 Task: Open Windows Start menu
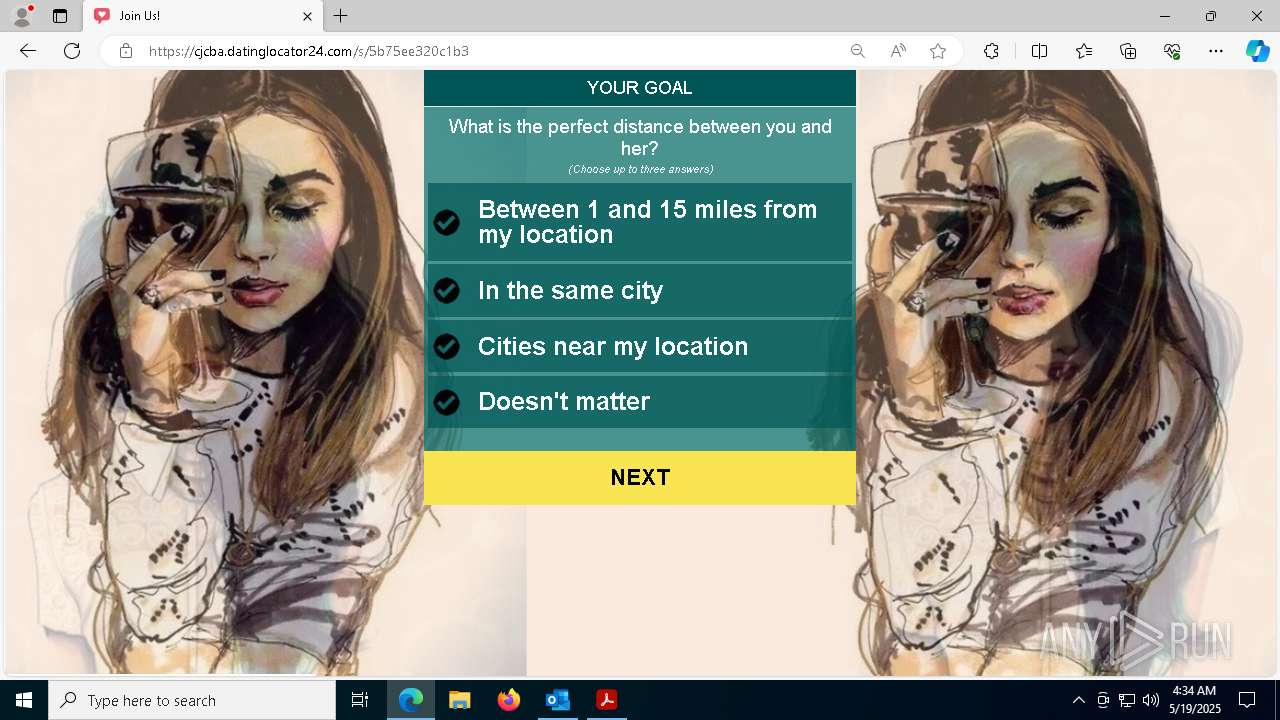coord(24,700)
